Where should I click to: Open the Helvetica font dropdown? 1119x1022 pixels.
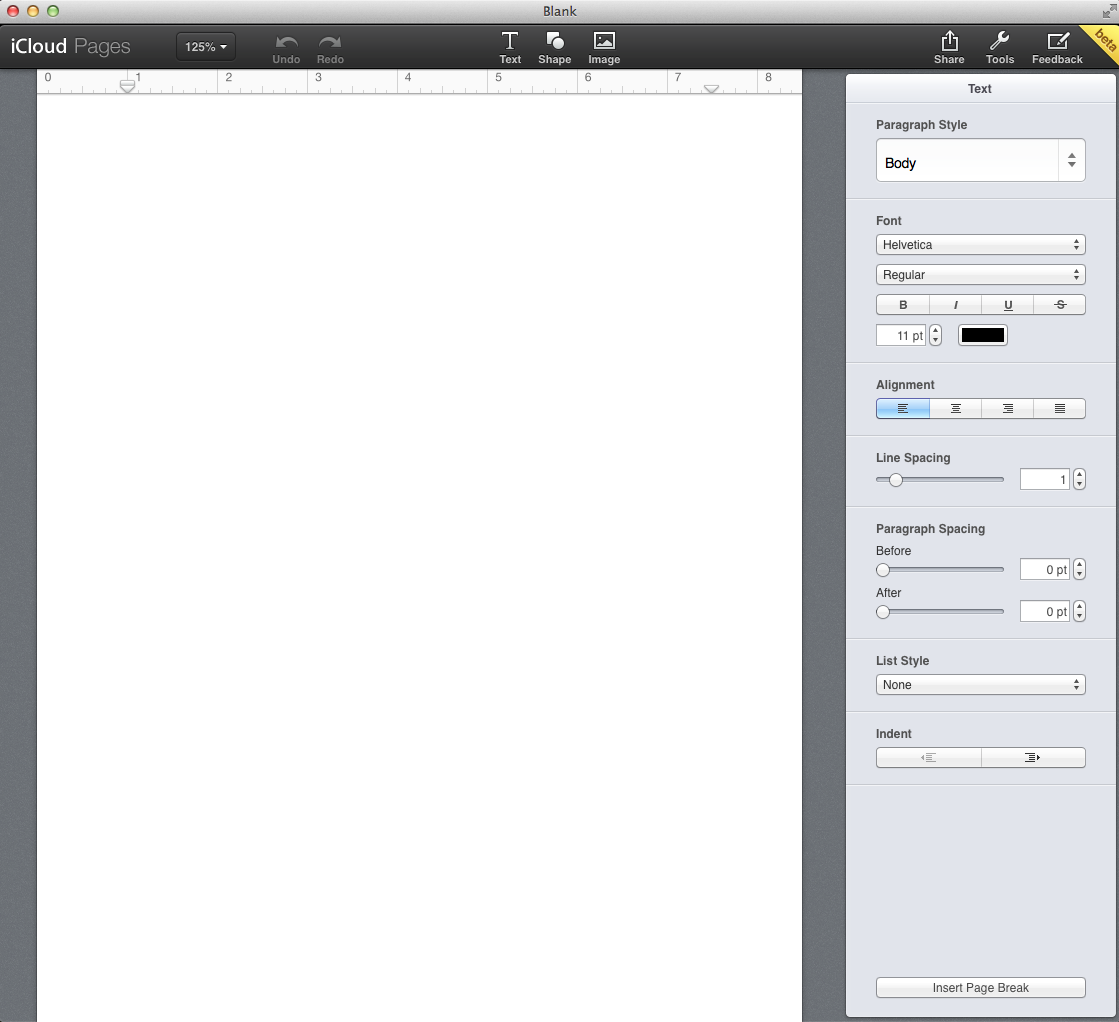click(981, 245)
